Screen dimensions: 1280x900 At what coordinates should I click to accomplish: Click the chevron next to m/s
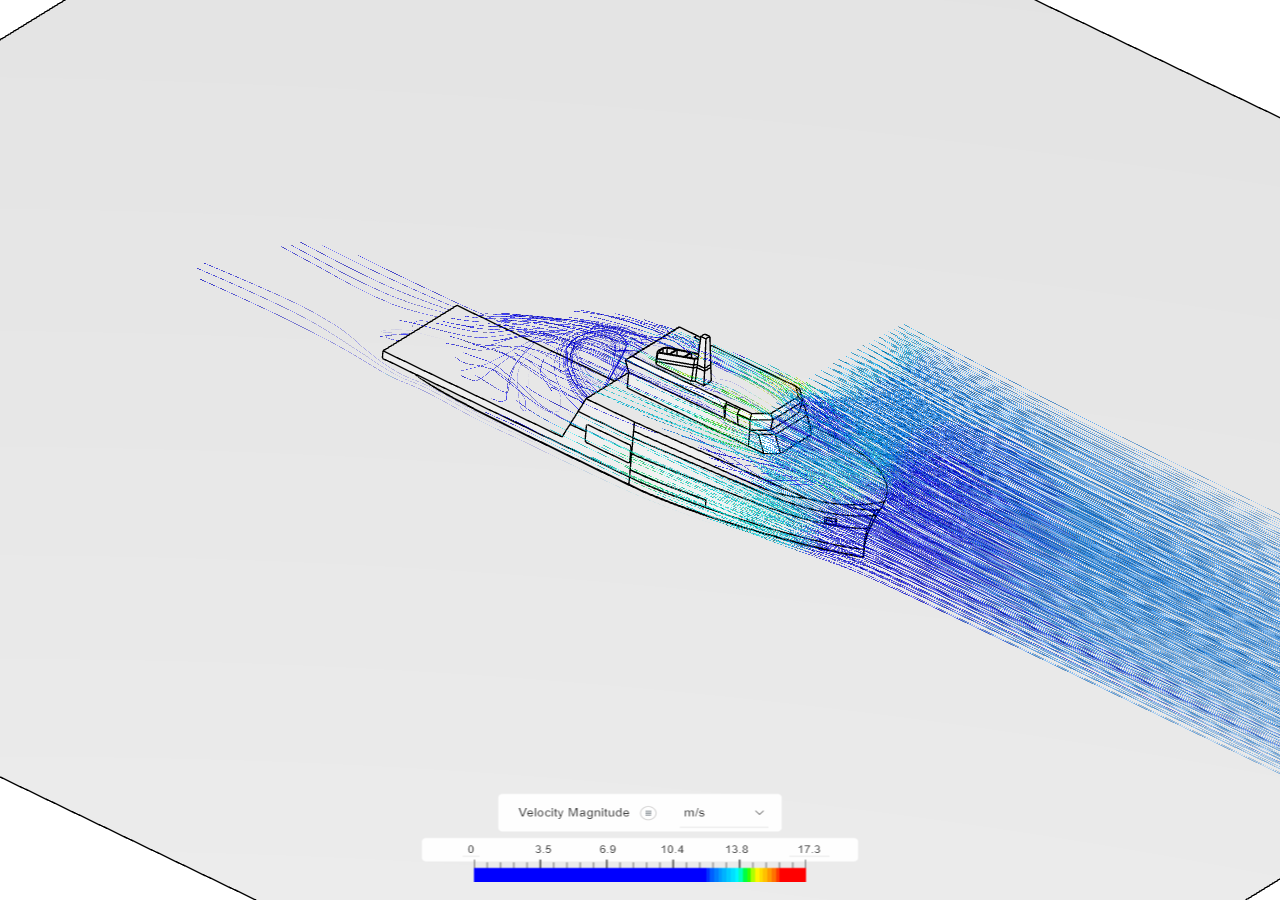[x=760, y=813]
